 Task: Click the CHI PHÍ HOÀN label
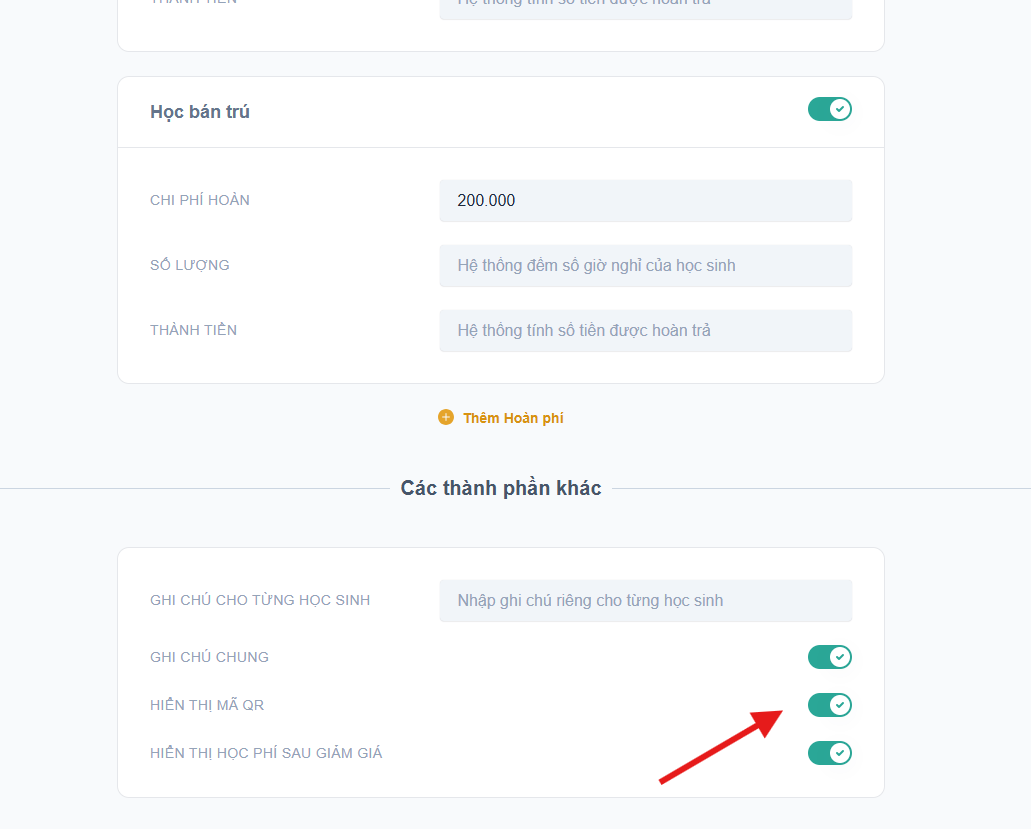[200, 200]
